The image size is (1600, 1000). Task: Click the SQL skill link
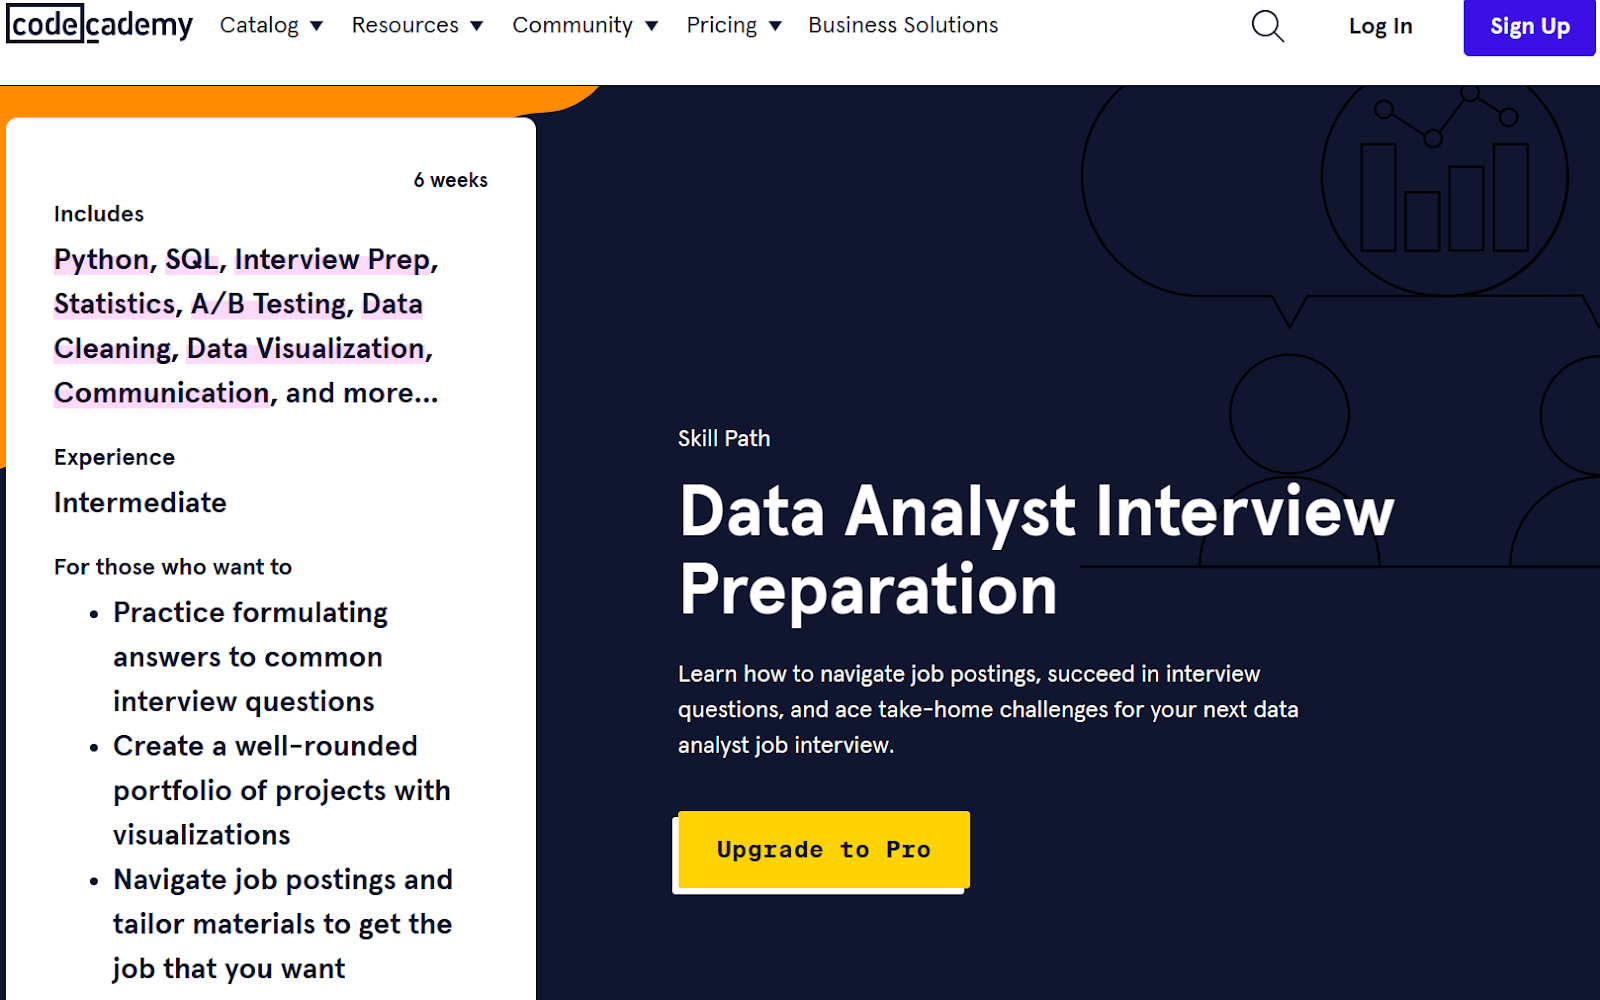191,260
